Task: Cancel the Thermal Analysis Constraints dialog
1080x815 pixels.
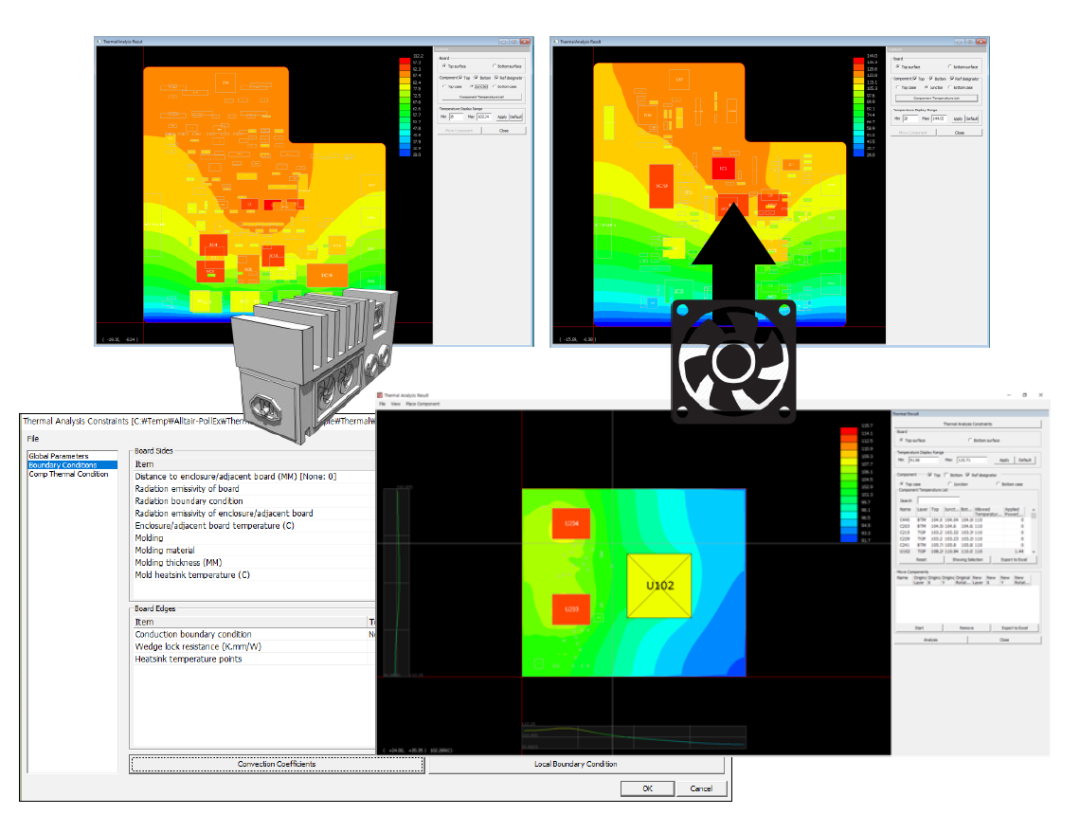Action: (x=701, y=788)
